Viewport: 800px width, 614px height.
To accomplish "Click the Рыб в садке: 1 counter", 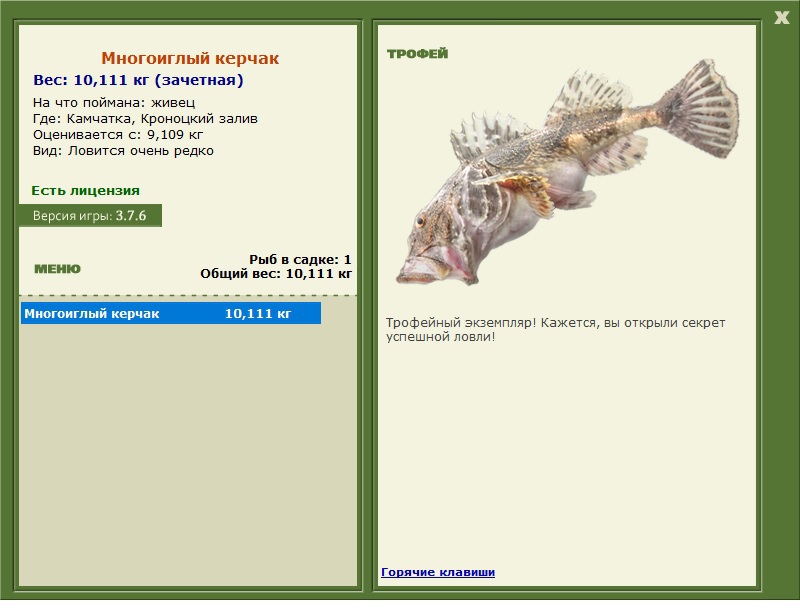I will (300, 259).
